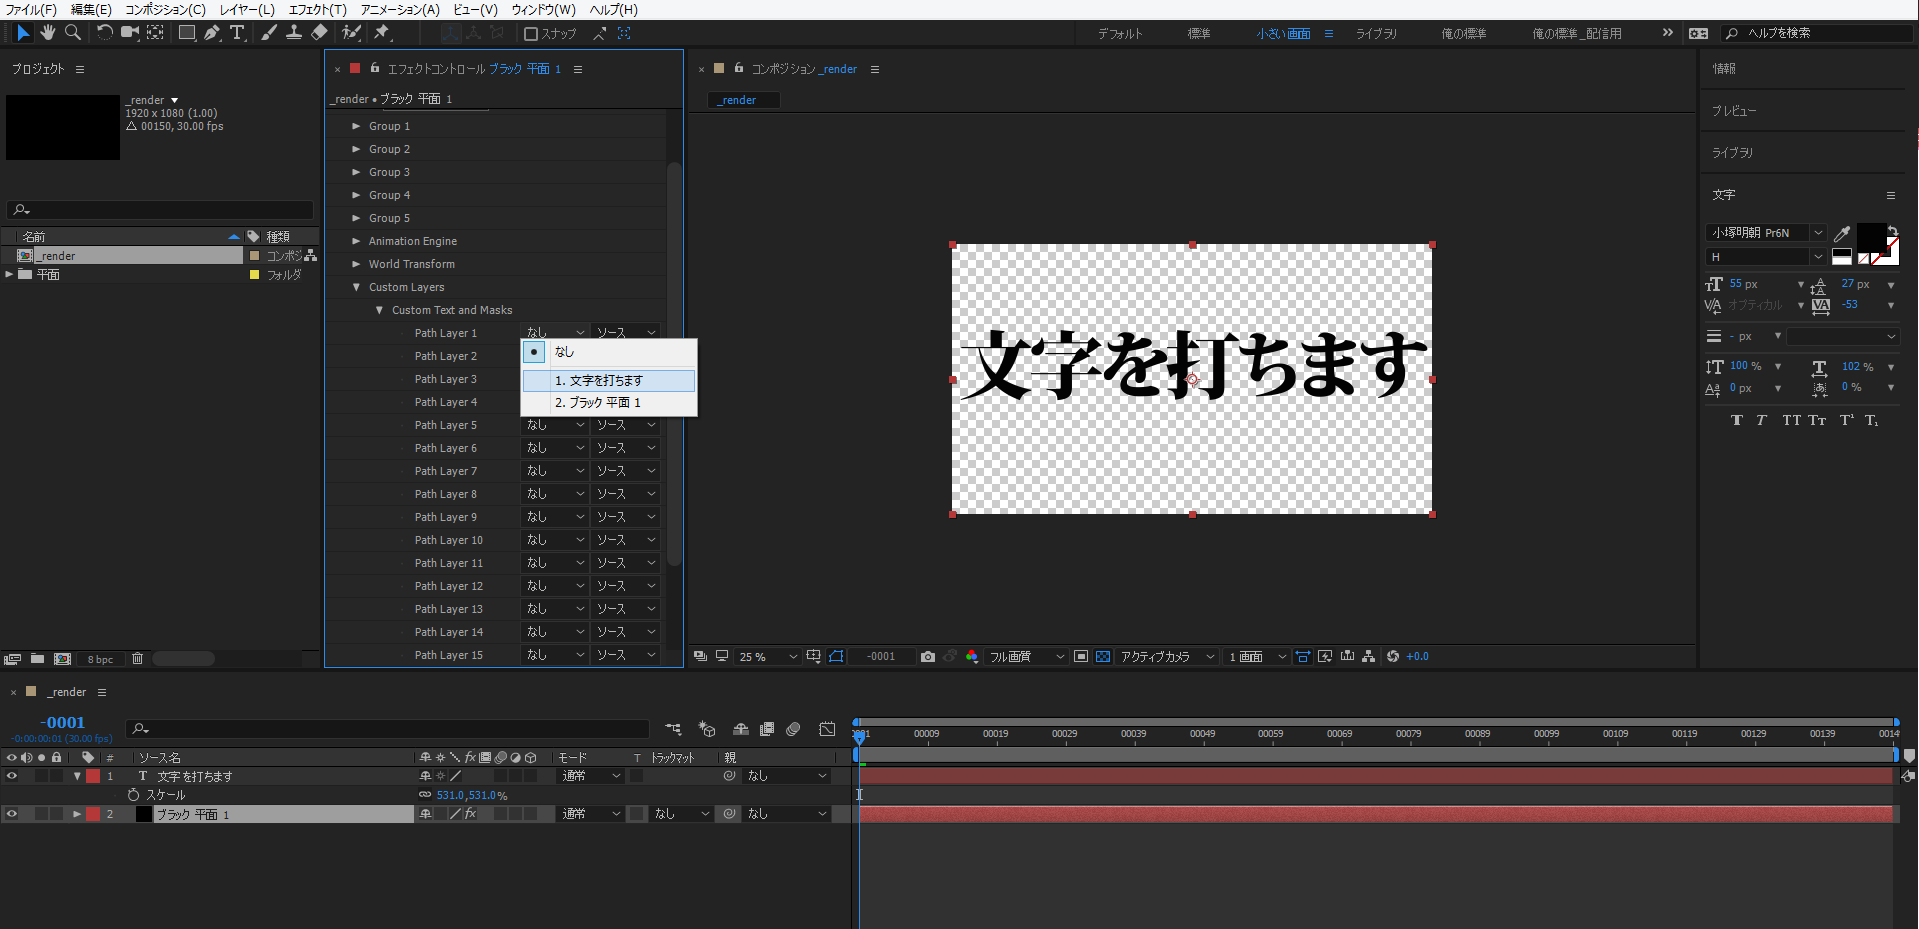
Task: Click the 小さい画面 workspace label
Action: pos(1283,33)
